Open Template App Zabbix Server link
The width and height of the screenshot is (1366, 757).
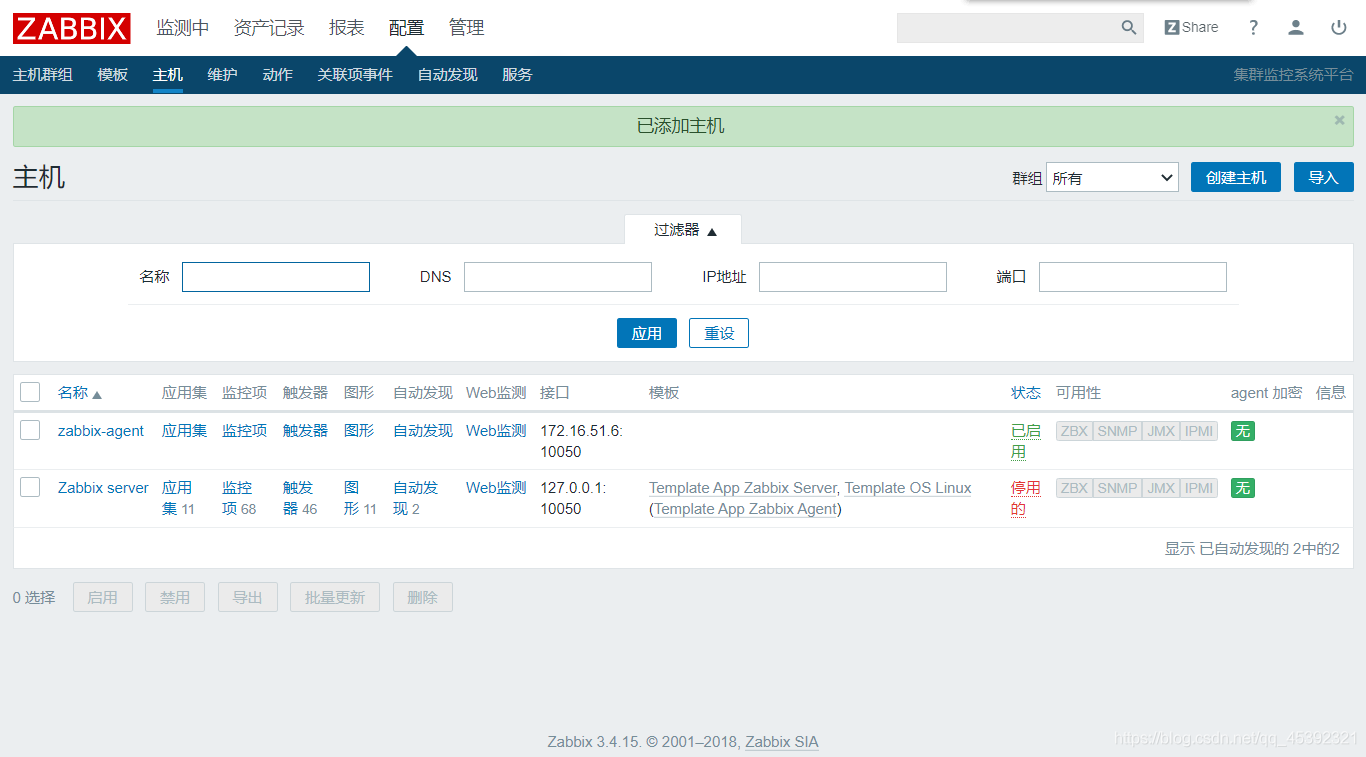[743, 488]
